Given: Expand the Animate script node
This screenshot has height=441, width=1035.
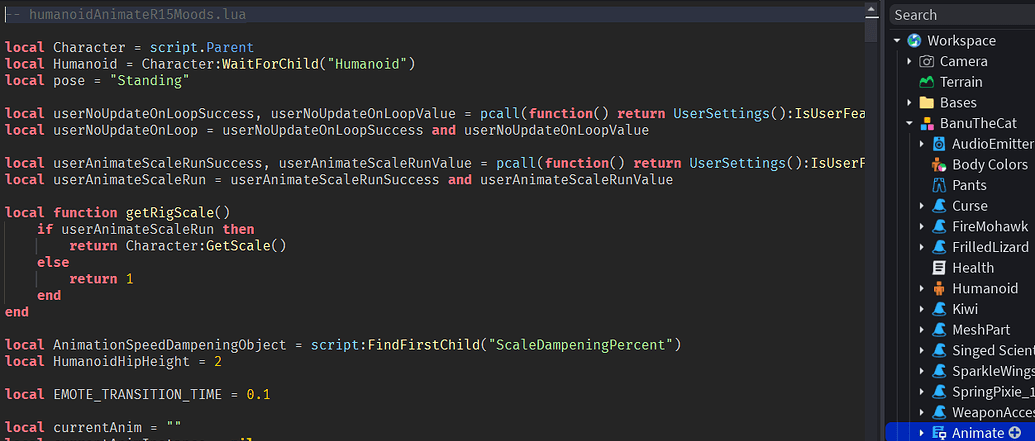Looking at the screenshot, I should (x=922, y=433).
